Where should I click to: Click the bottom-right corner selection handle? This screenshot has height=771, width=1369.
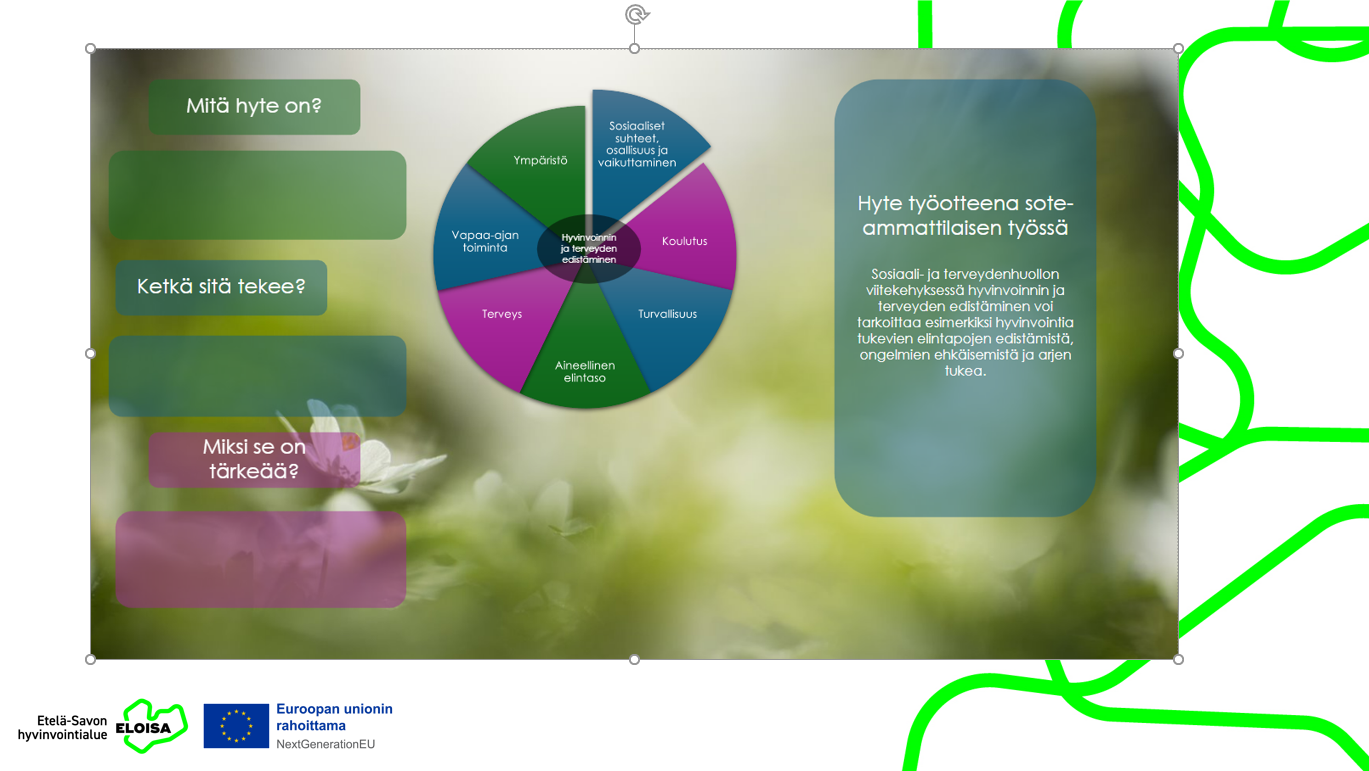[x=1178, y=659]
